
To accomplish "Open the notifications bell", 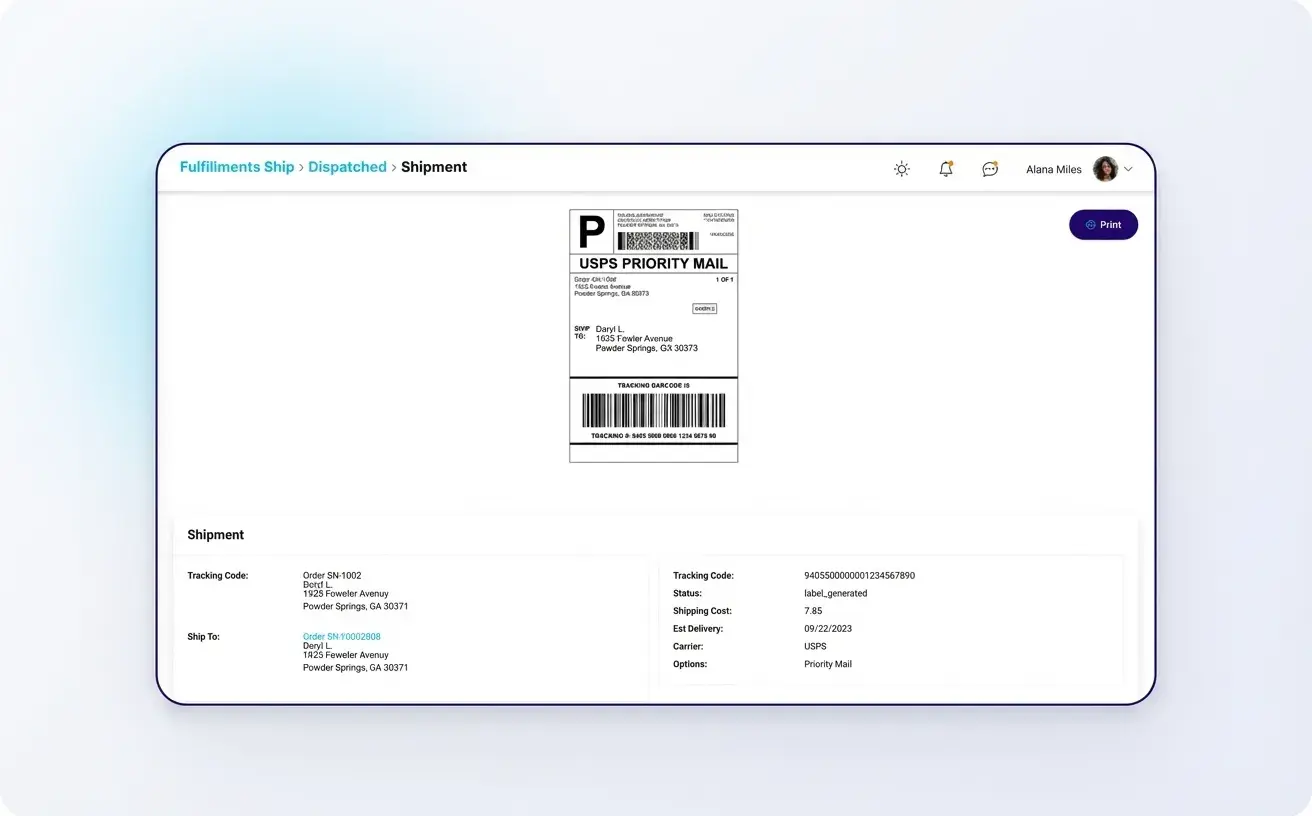I will 945,169.
